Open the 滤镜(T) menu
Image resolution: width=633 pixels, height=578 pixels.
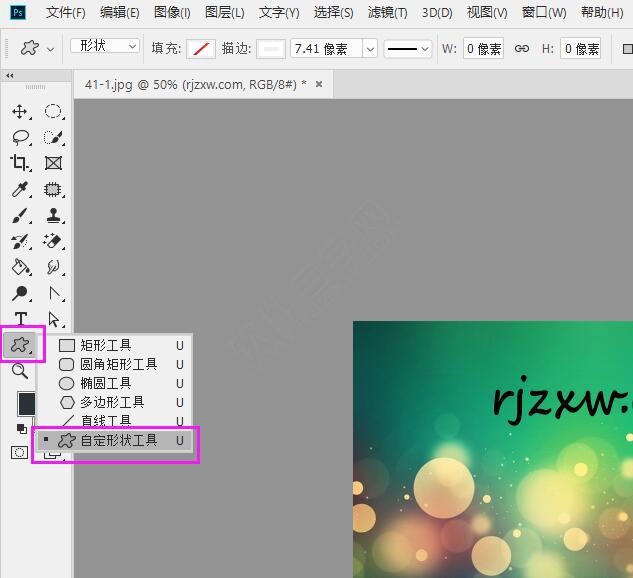pos(387,13)
